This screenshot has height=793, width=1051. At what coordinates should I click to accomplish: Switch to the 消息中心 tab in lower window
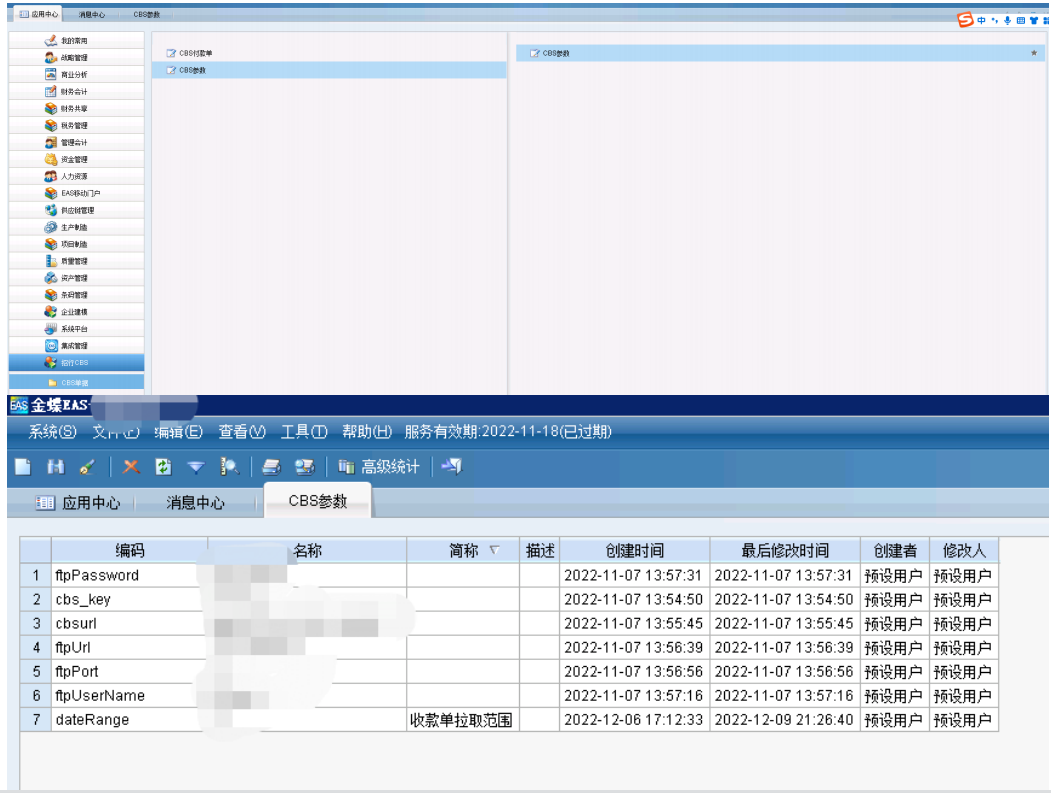195,503
